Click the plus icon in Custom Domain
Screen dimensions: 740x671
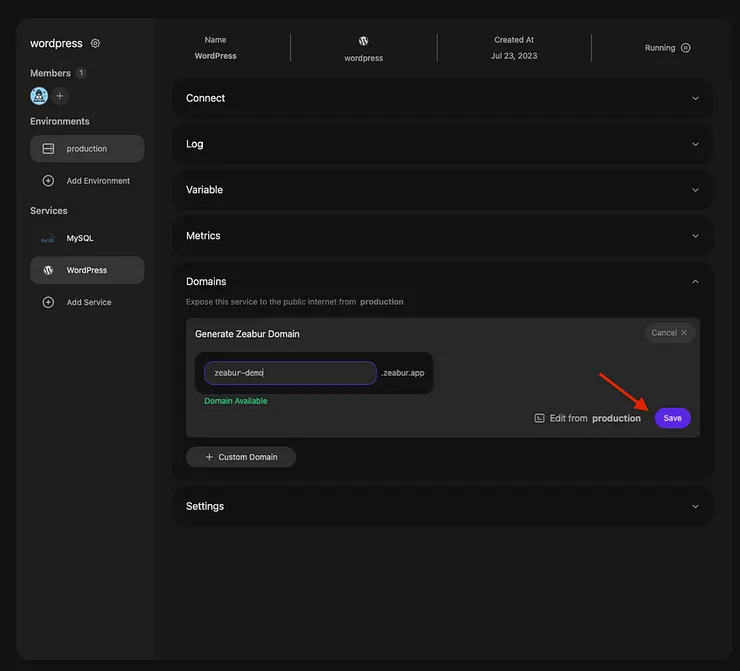[x=209, y=457]
